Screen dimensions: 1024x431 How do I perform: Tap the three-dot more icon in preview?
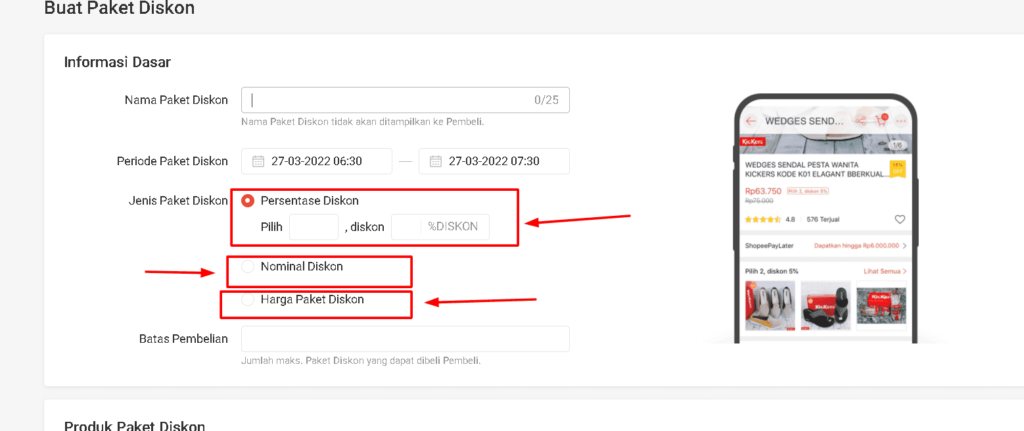[901, 121]
